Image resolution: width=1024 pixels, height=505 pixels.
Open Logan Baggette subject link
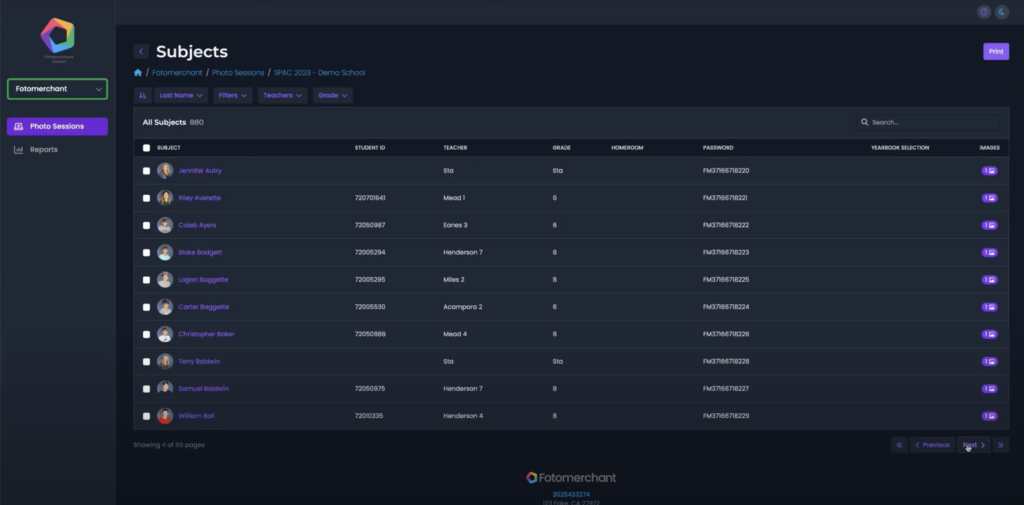203,280
